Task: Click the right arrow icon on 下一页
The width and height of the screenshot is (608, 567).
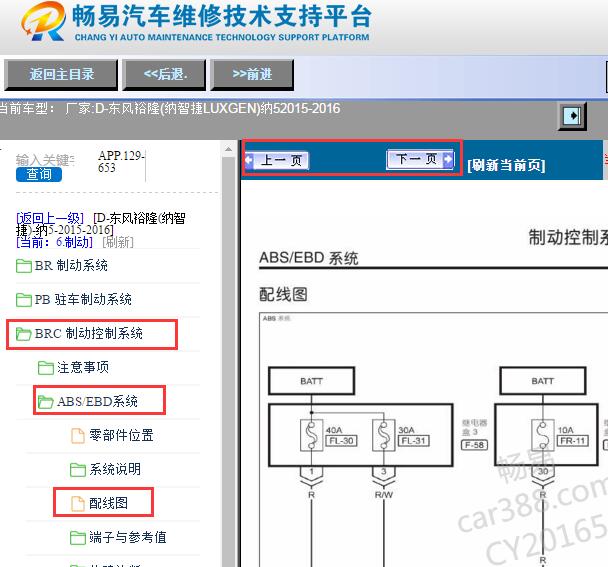Action: click(x=448, y=159)
